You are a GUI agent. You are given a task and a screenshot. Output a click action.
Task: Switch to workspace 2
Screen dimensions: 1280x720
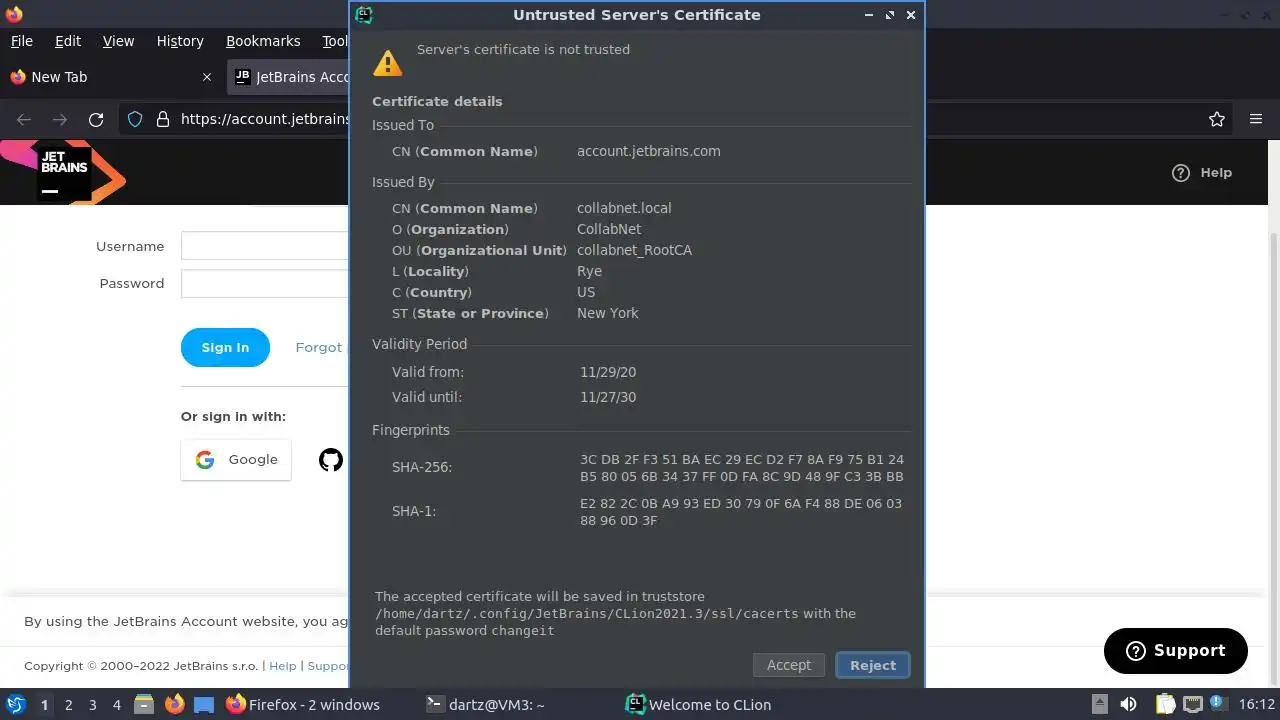click(x=68, y=704)
